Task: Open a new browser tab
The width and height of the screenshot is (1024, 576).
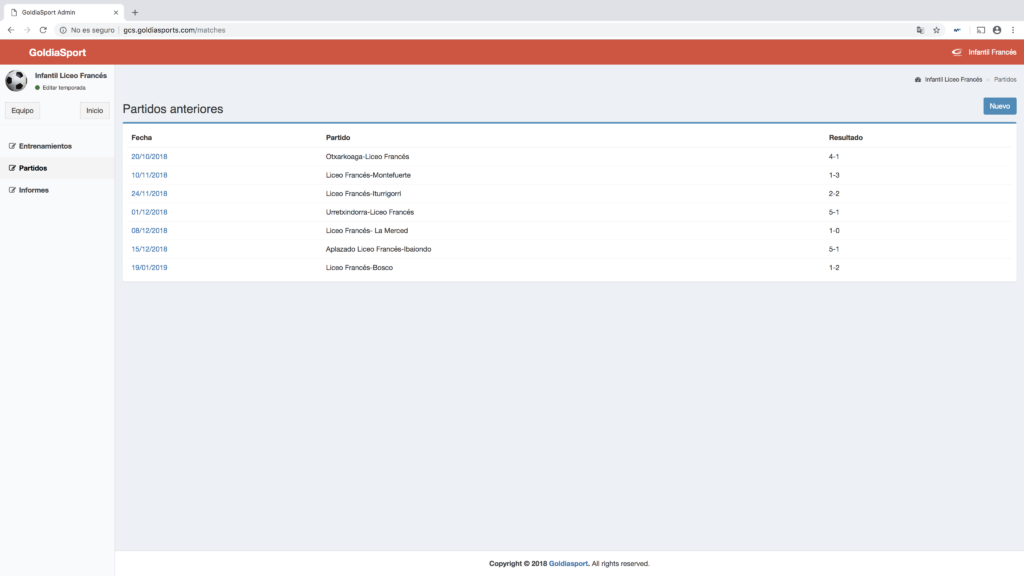Action: point(135,12)
